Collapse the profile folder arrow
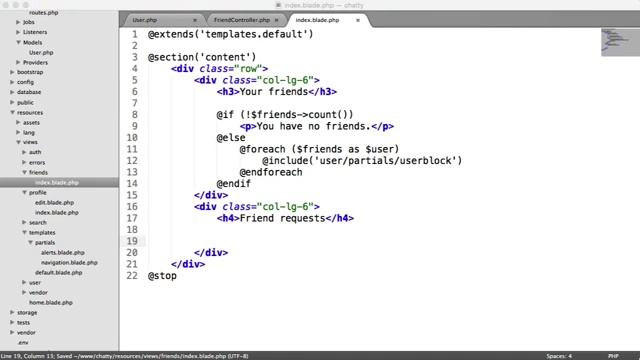640x360 pixels. pos(24,192)
